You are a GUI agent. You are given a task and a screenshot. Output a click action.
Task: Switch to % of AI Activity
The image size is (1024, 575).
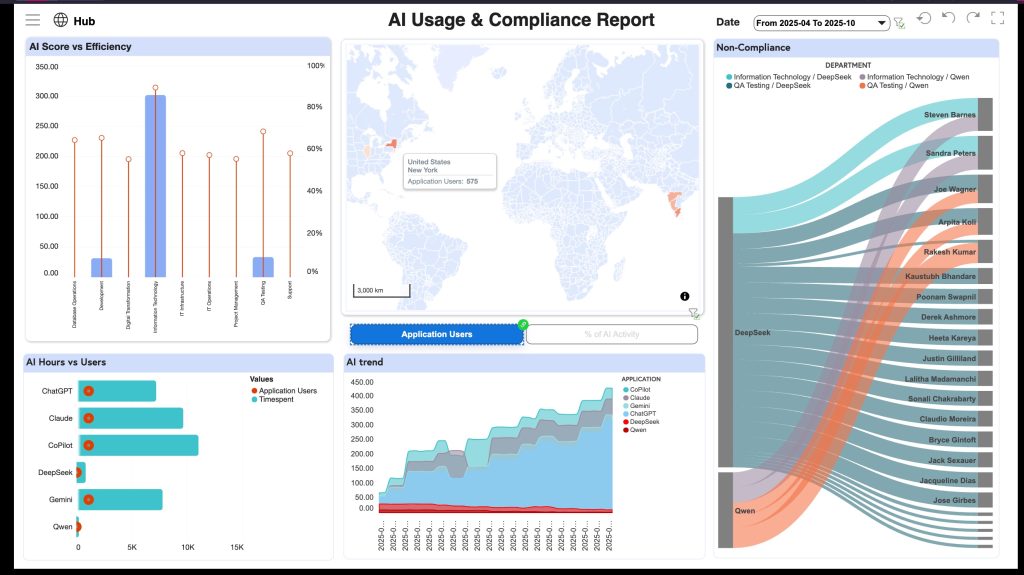point(611,334)
